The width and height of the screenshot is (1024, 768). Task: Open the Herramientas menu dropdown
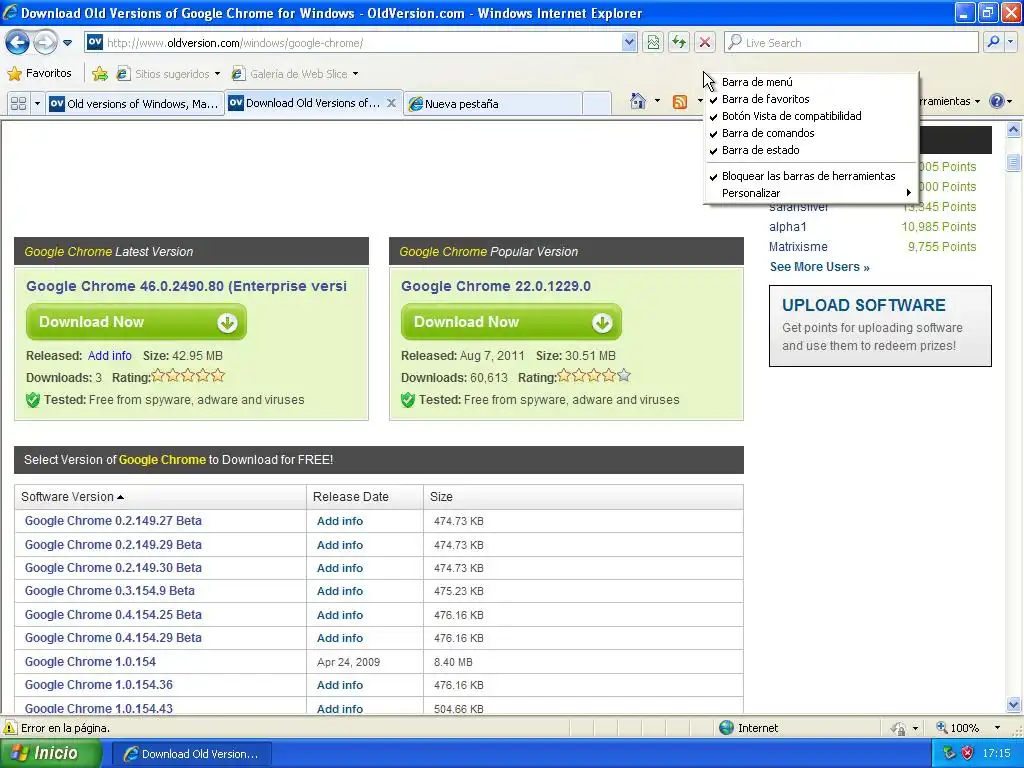coord(949,101)
